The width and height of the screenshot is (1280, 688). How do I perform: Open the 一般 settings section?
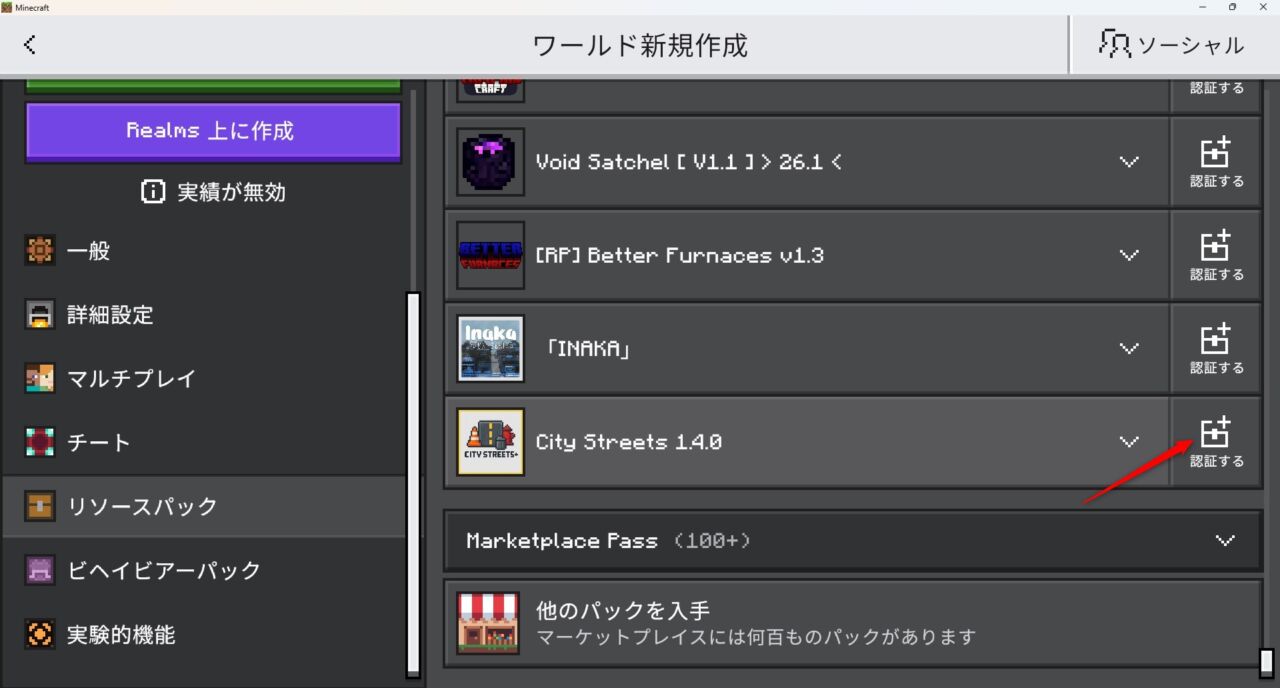click(x=204, y=251)
